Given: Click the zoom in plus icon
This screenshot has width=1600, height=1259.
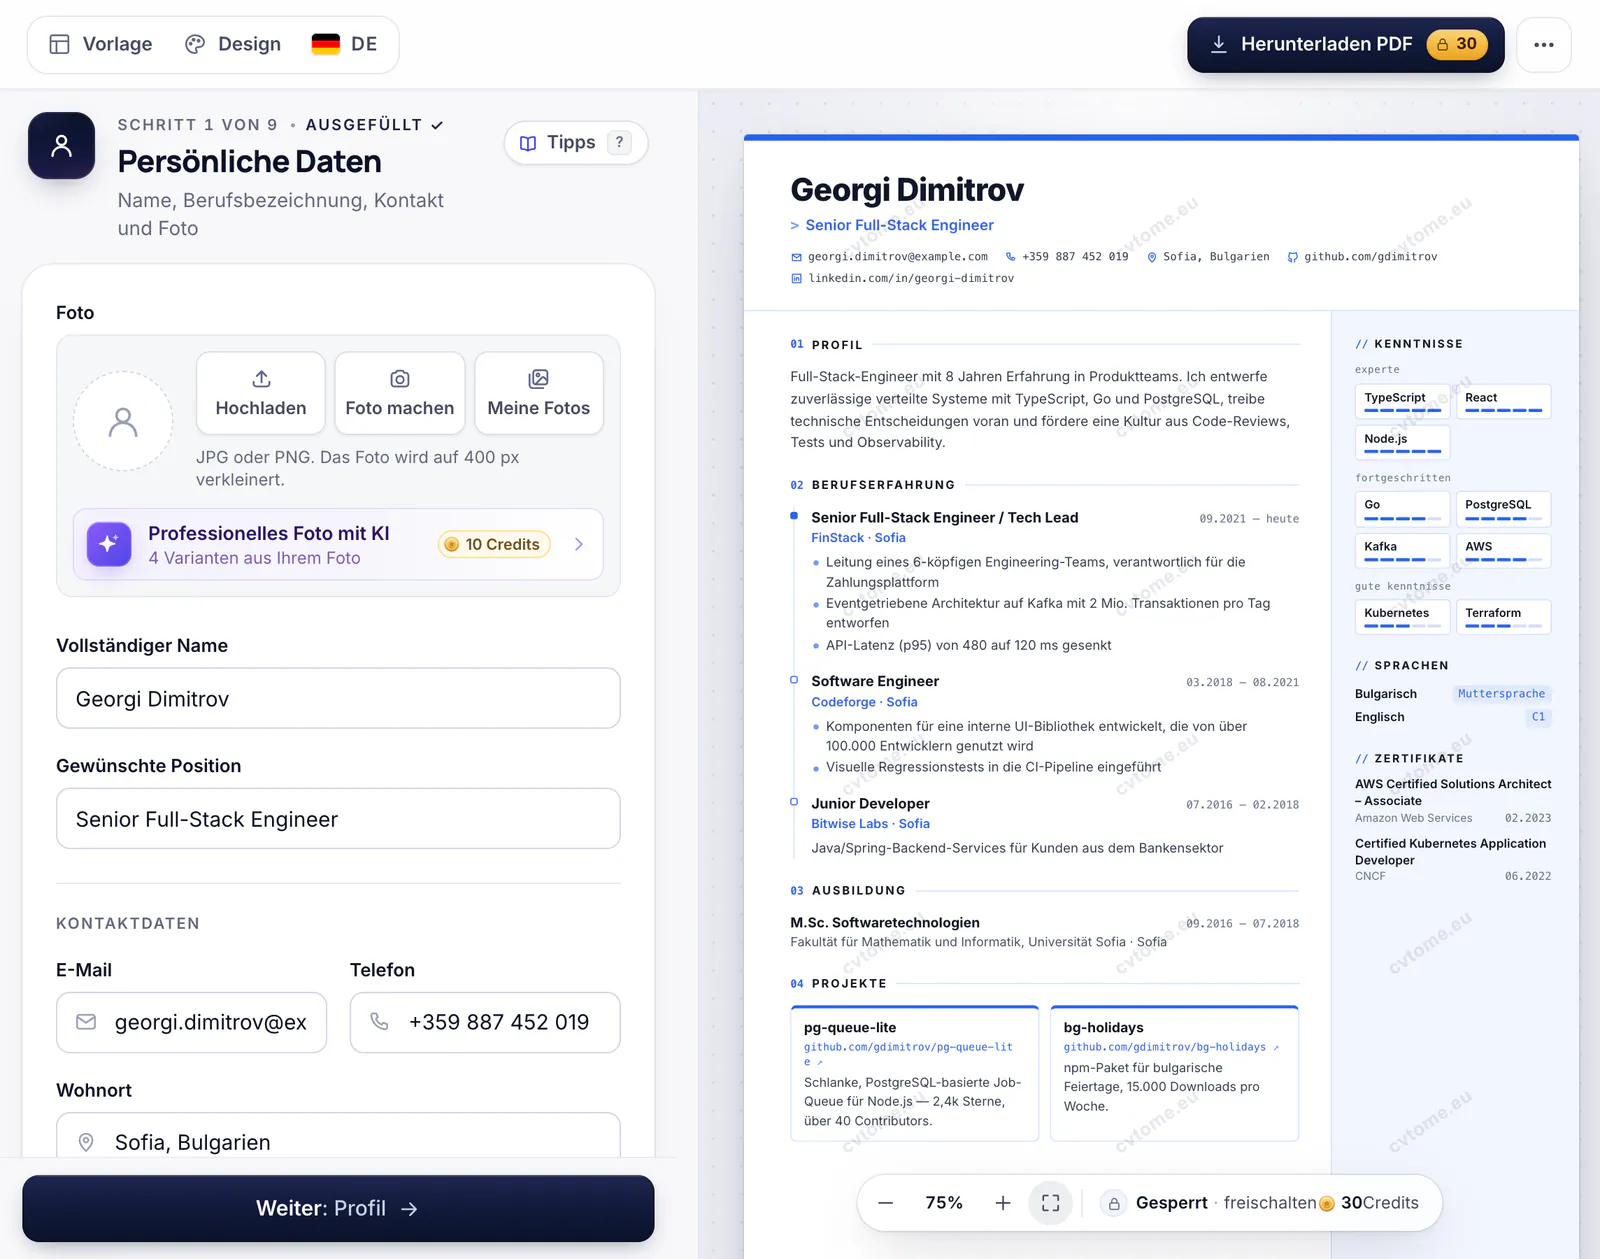Looking at the screenshot, I should tap(1003, 1203).
